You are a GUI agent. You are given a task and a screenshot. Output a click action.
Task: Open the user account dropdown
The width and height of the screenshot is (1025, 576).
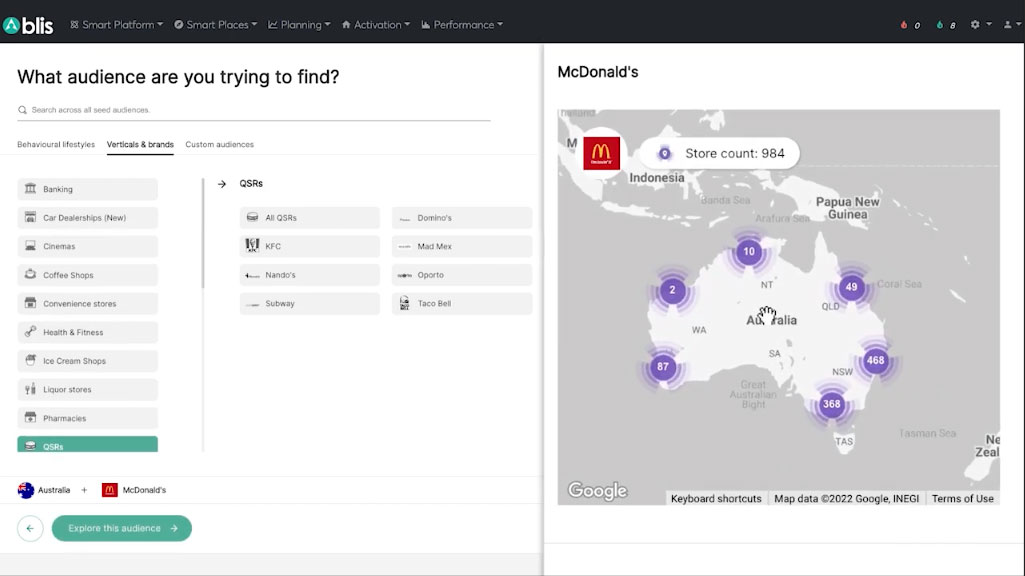pyautogui.click(x=1011, y=25)
